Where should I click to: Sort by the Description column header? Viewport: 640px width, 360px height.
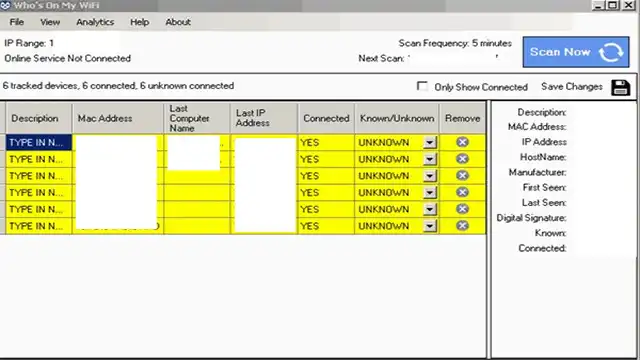tap(38, 118)
